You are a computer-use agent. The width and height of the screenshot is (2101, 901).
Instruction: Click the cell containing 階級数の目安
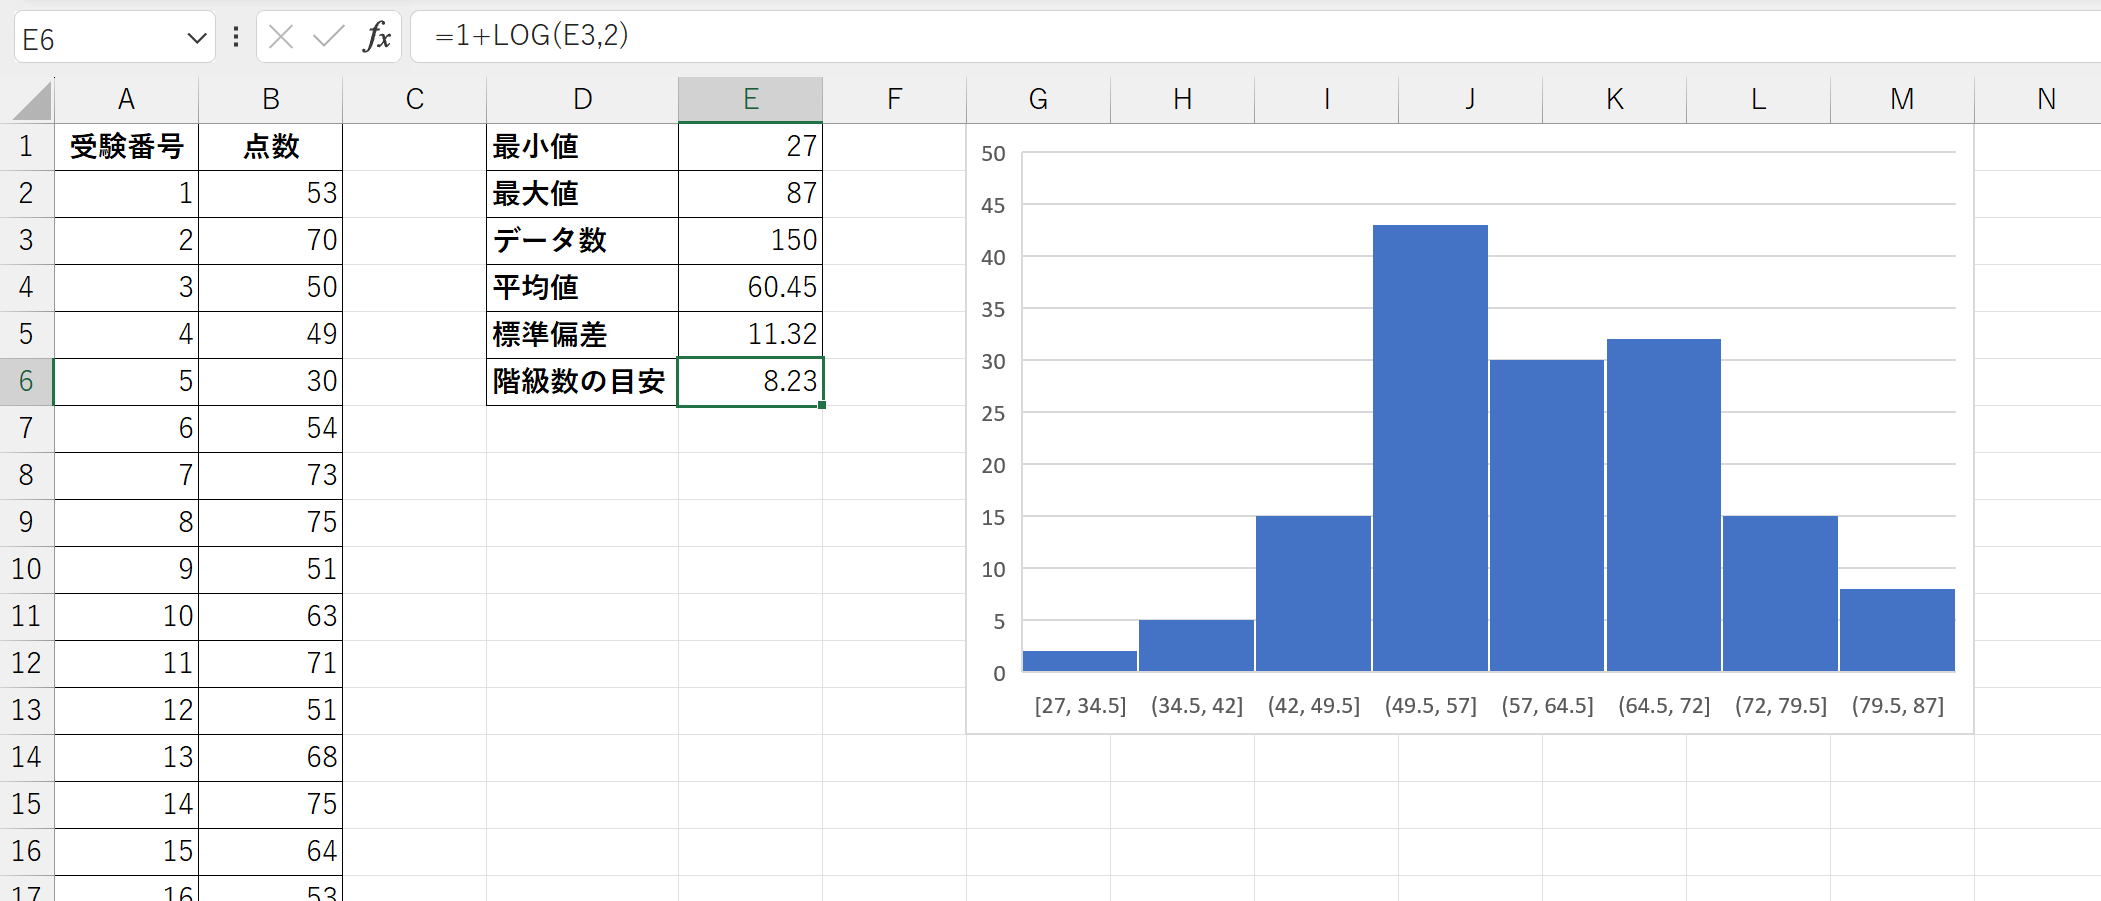click(581, 381)
